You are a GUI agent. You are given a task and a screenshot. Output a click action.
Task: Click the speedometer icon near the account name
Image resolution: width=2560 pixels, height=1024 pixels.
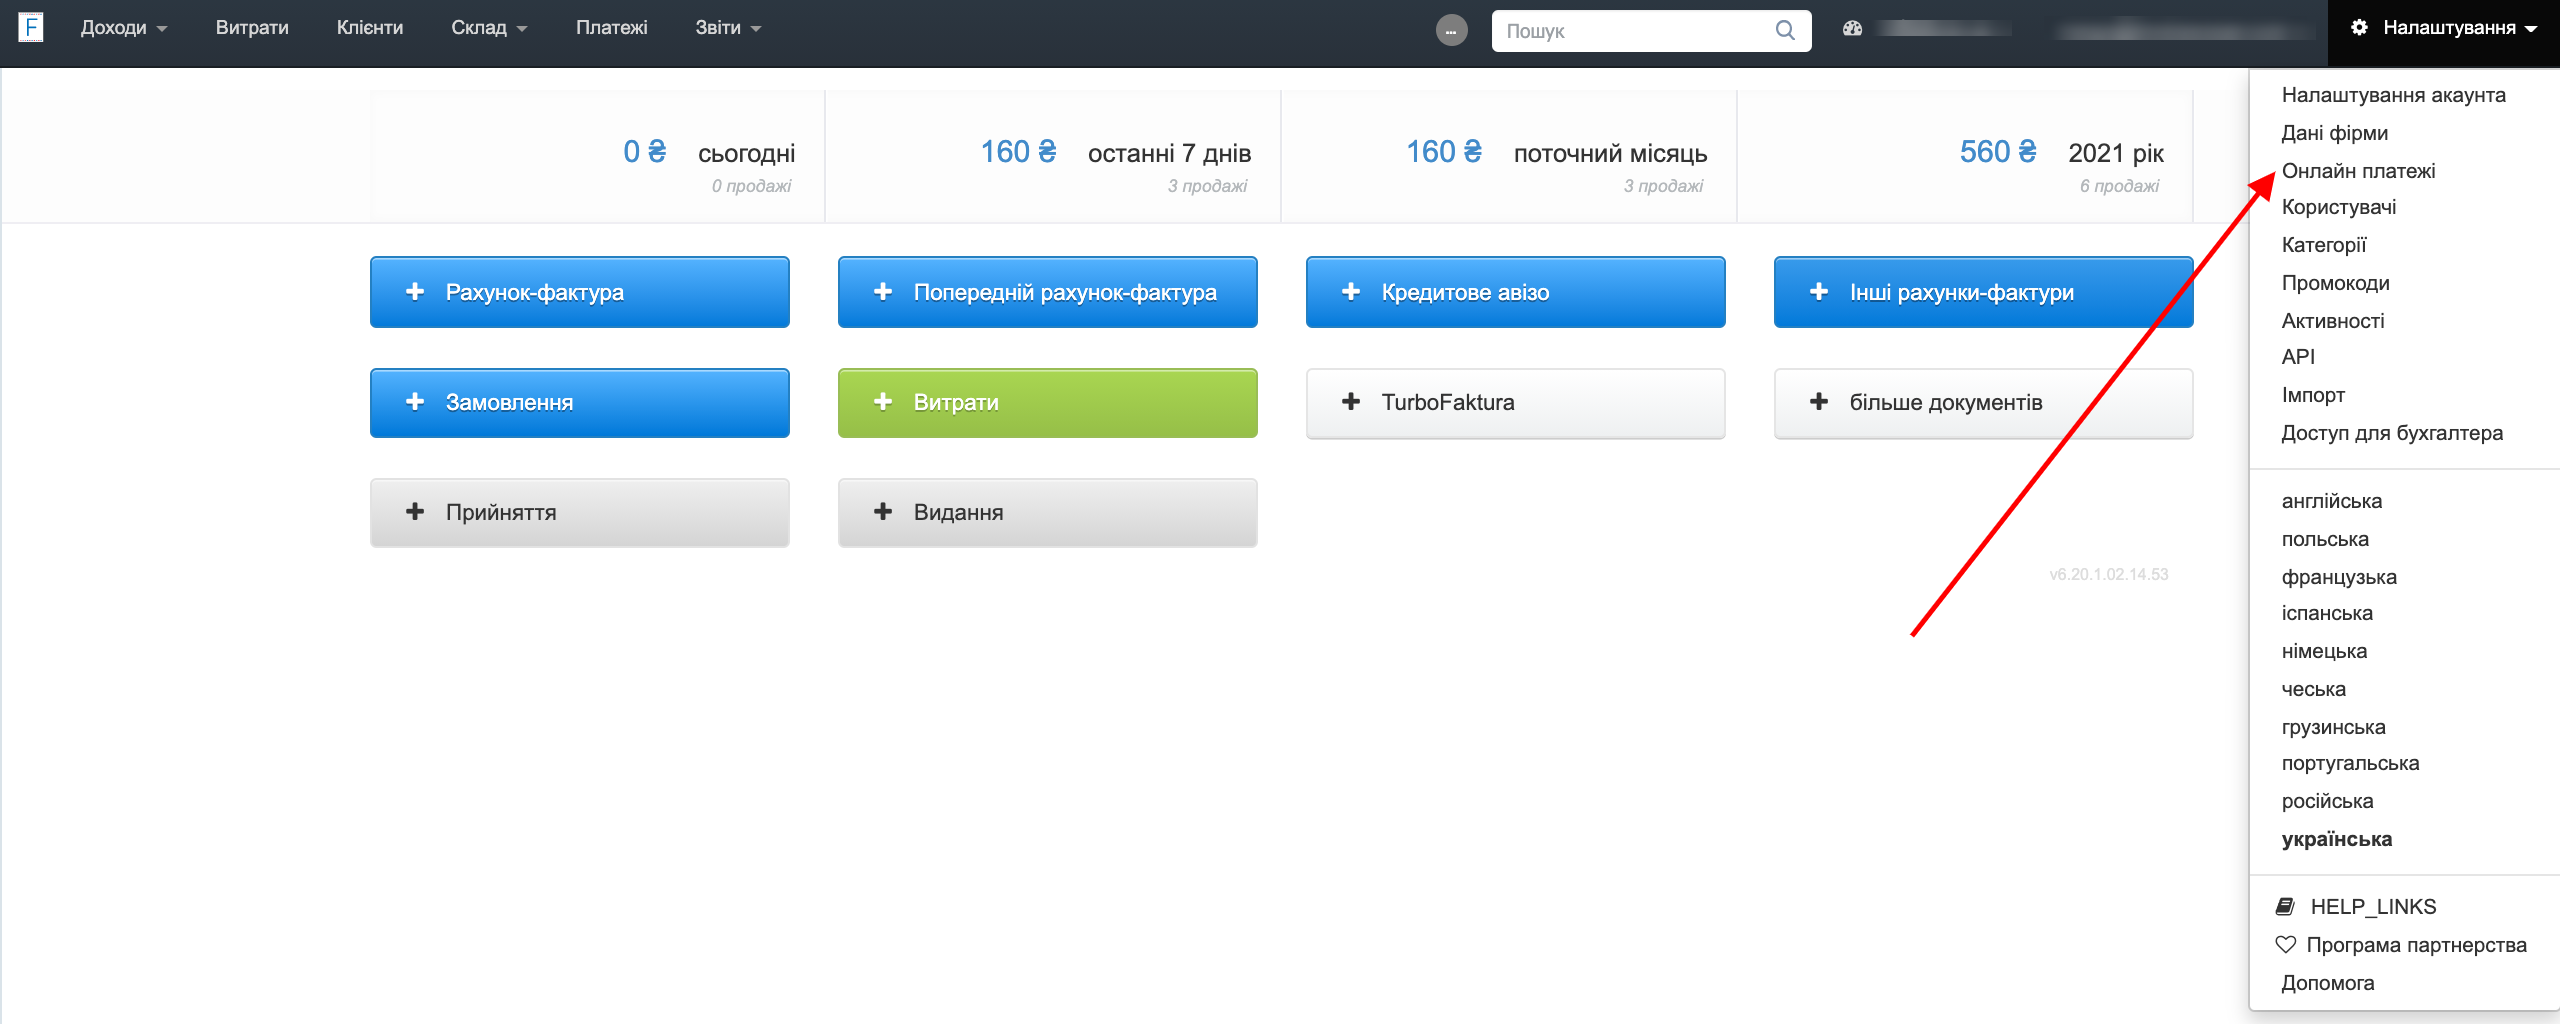(x=1853, y=28)
